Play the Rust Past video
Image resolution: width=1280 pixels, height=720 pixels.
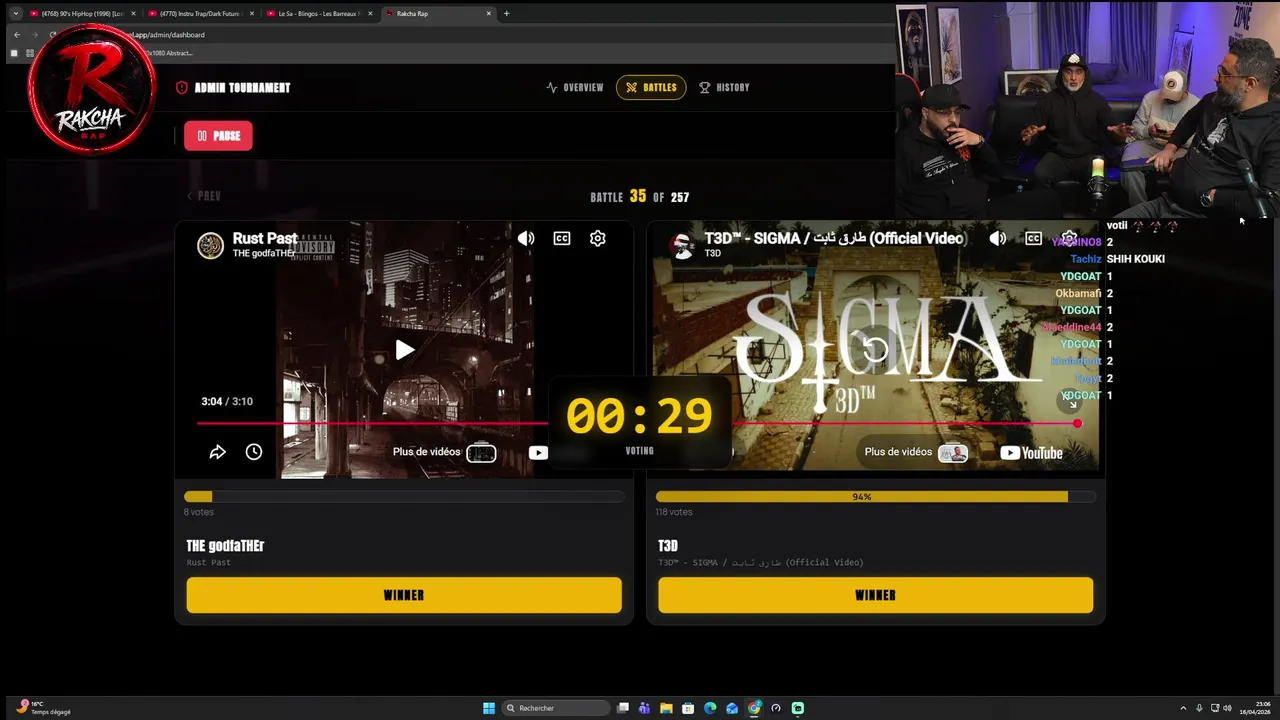pyautogui.click(x=404, y=350)
